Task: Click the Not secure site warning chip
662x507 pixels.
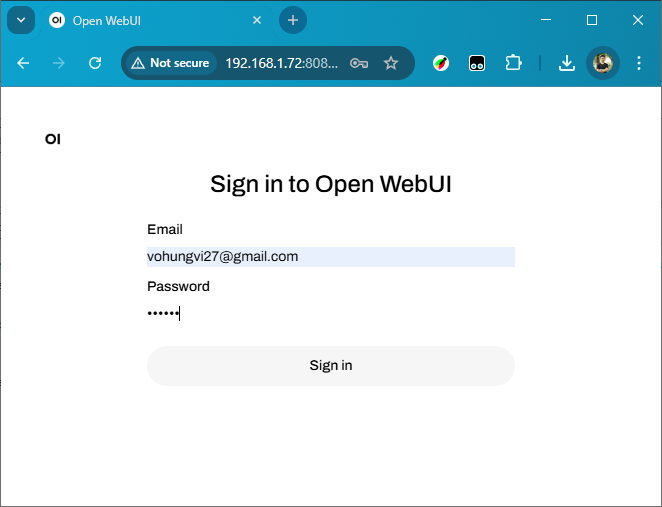Action: 171,63
